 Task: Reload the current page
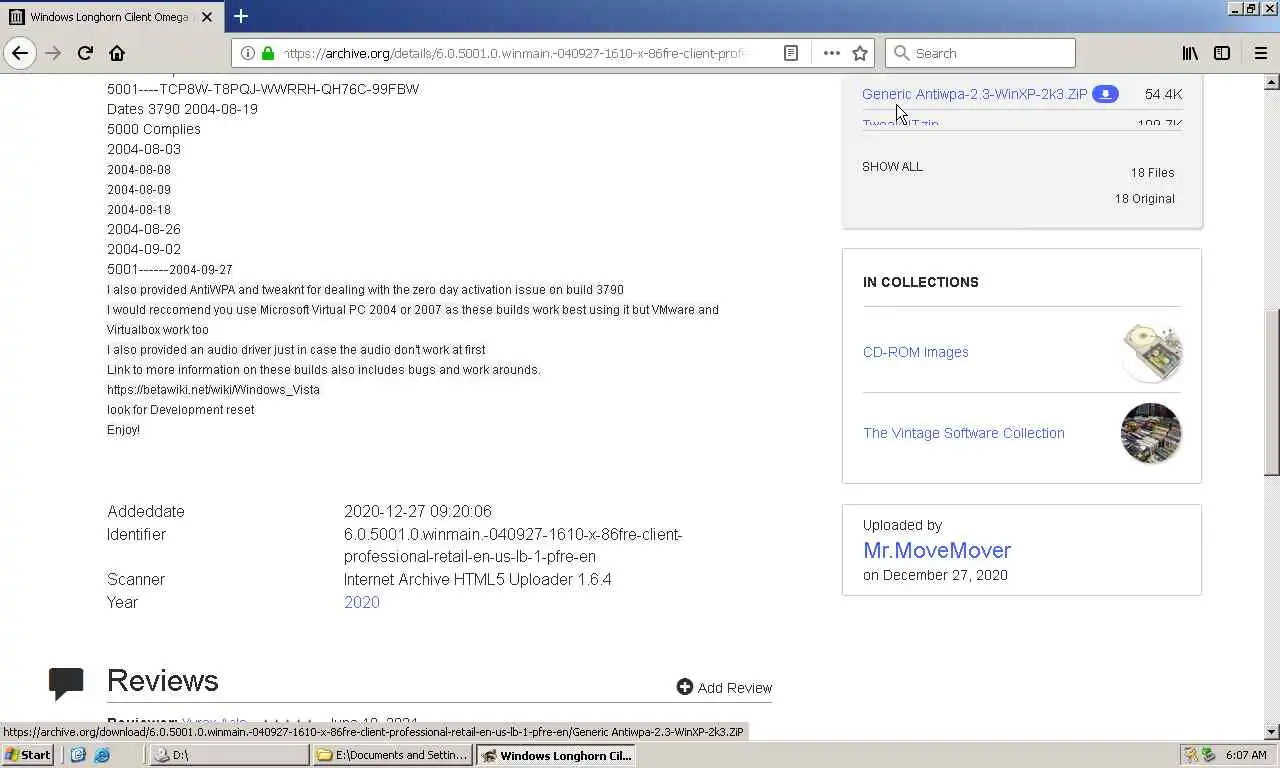click(85, 53)
